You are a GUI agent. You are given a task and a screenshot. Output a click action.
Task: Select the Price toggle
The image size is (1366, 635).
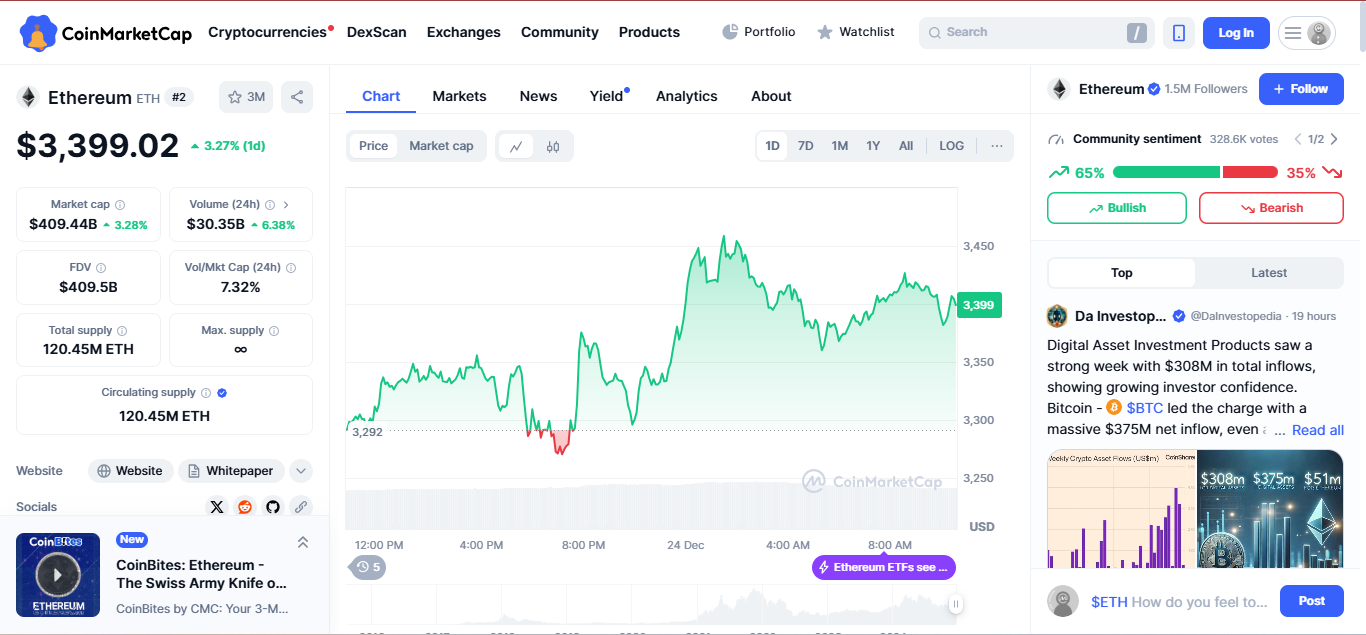pos(373,146)
